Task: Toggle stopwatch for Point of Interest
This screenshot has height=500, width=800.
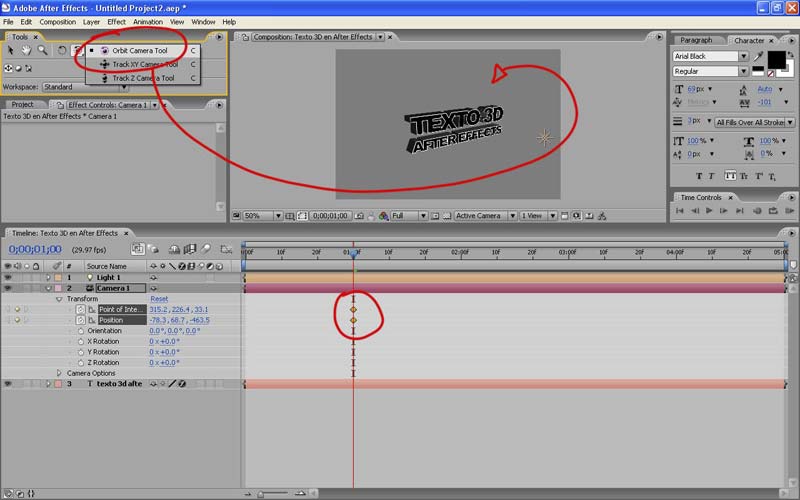Action: pyautogui.click(x=81, y=310)
